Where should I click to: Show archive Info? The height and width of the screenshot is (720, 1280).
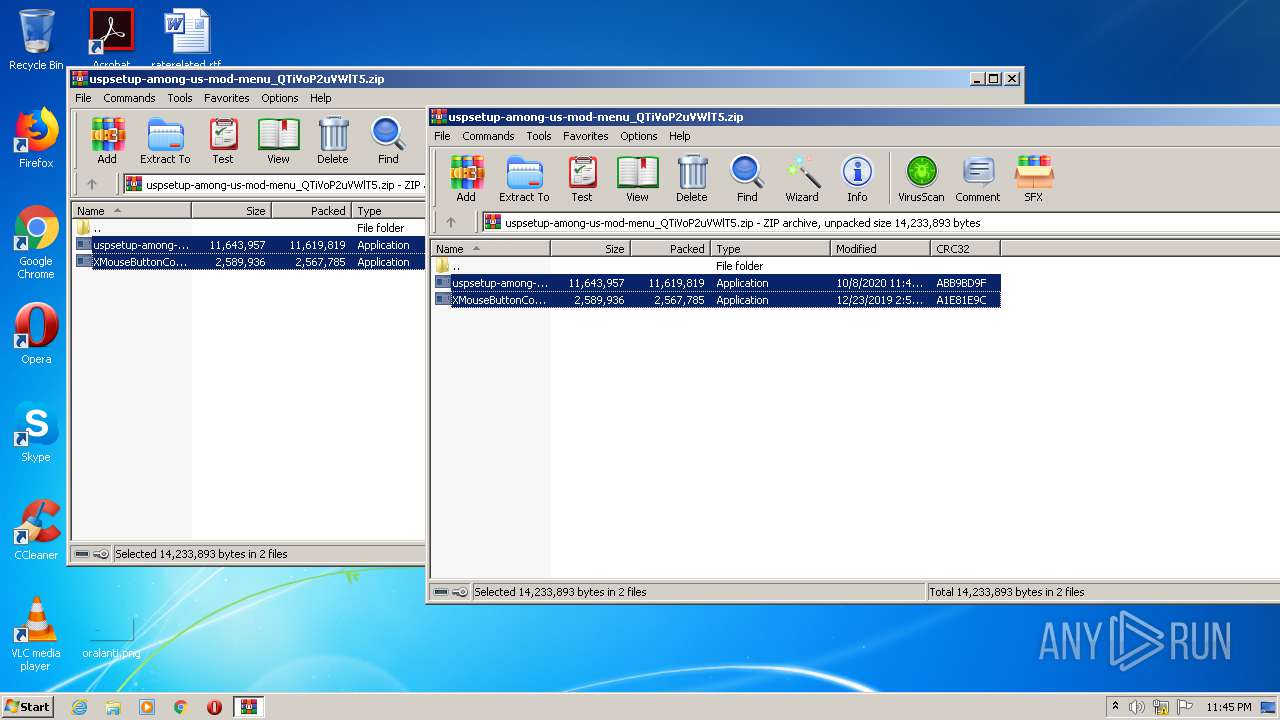857,179
